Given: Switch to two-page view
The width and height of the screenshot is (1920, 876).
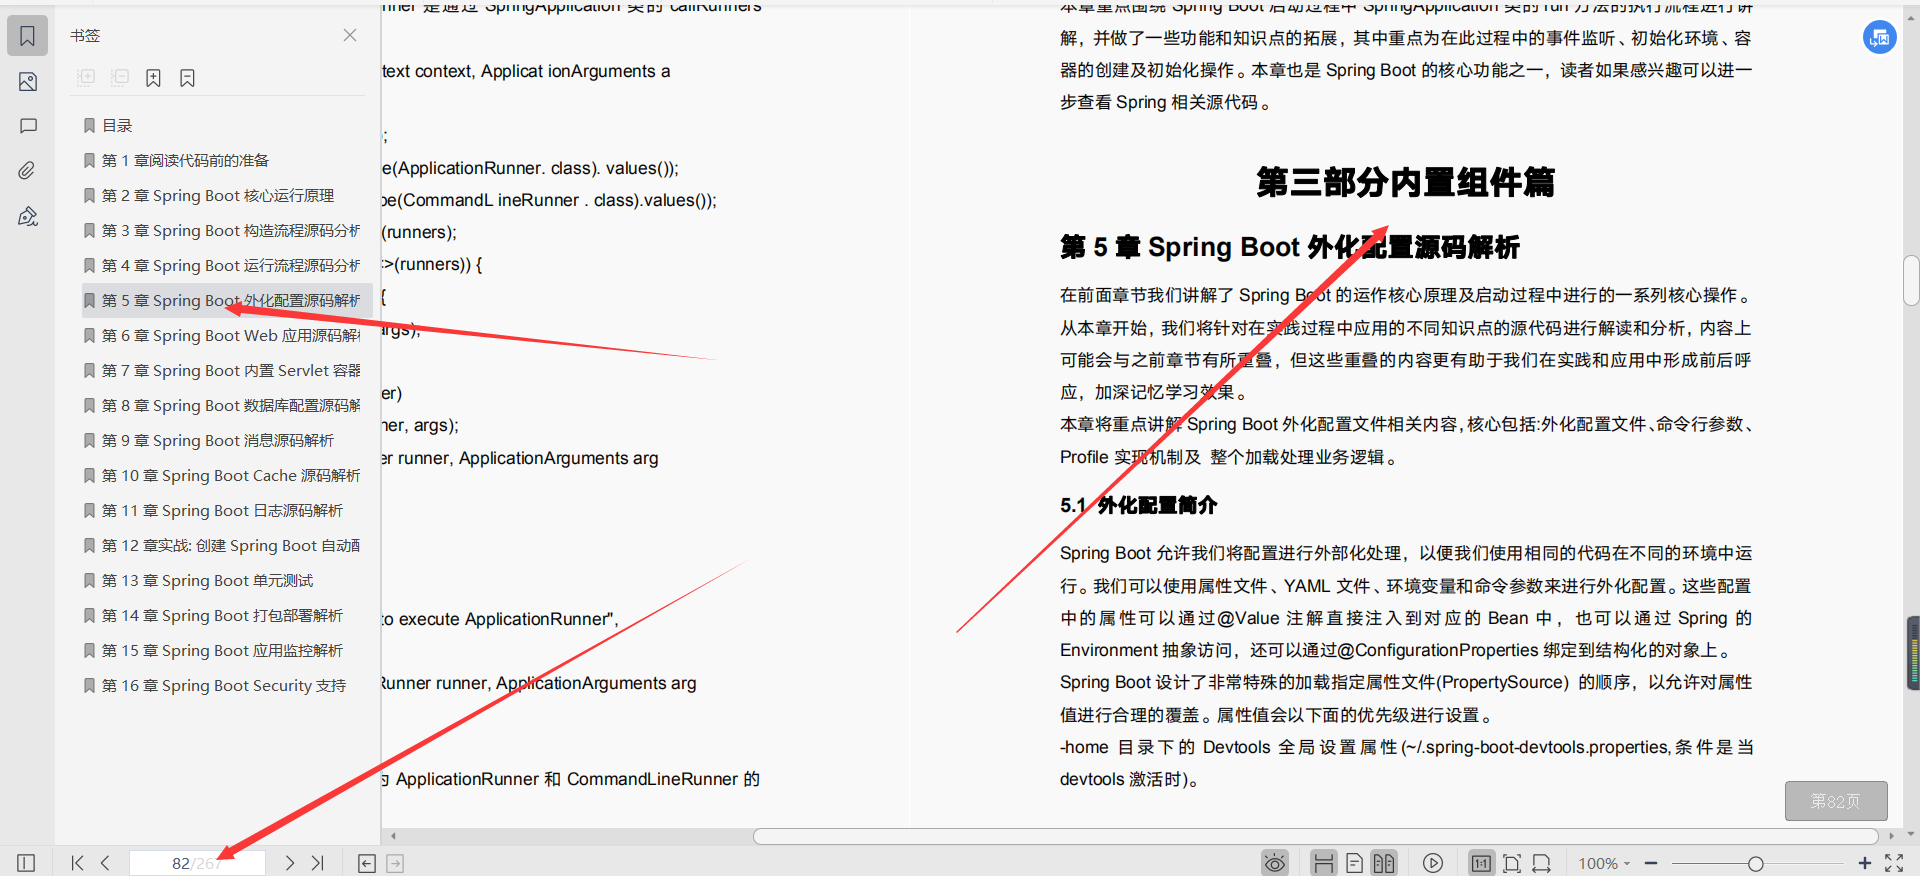Looking at the screenshot, I should pyautogui.click(x=1384, y=863).
